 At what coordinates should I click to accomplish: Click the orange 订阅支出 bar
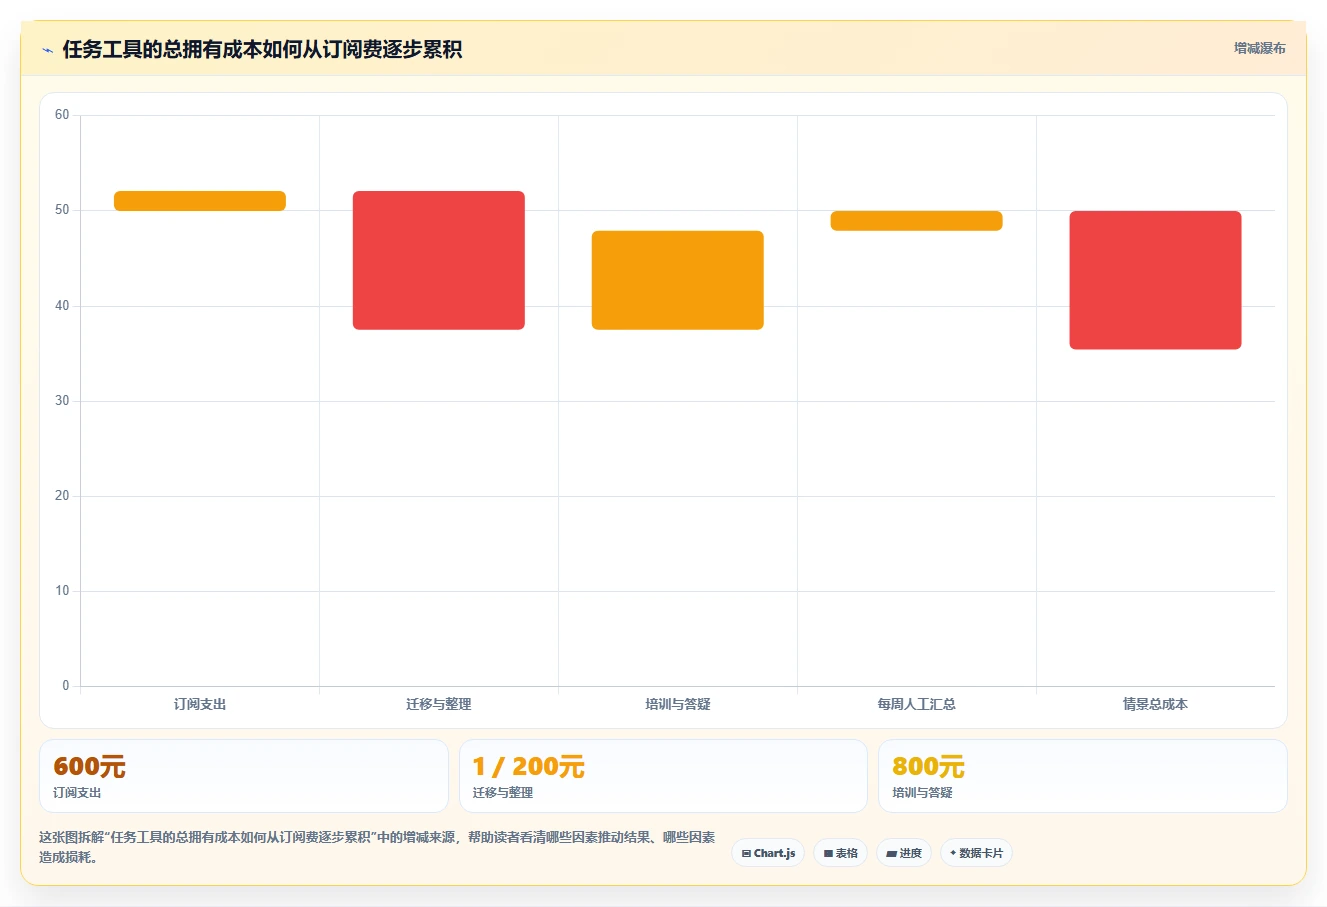pyautogui.click(x=200, y=201)
